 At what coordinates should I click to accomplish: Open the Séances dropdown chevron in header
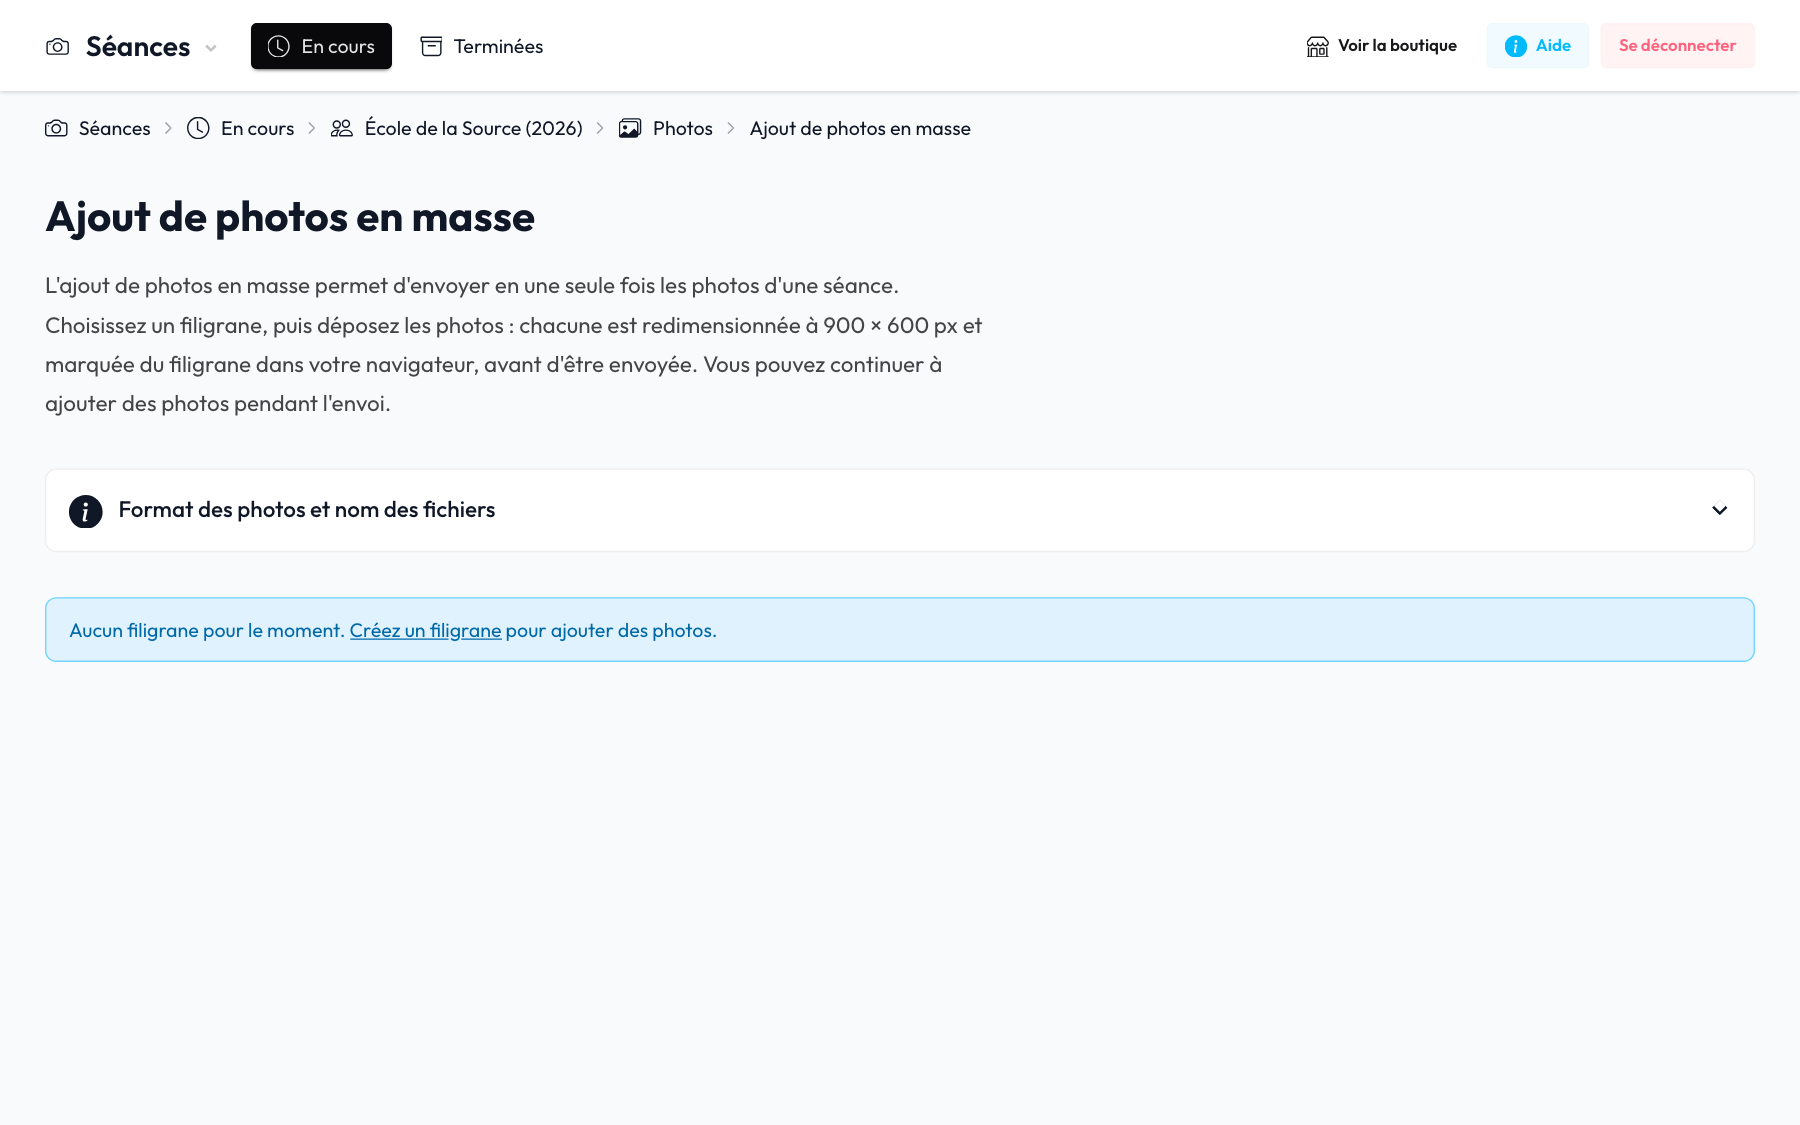211,48
